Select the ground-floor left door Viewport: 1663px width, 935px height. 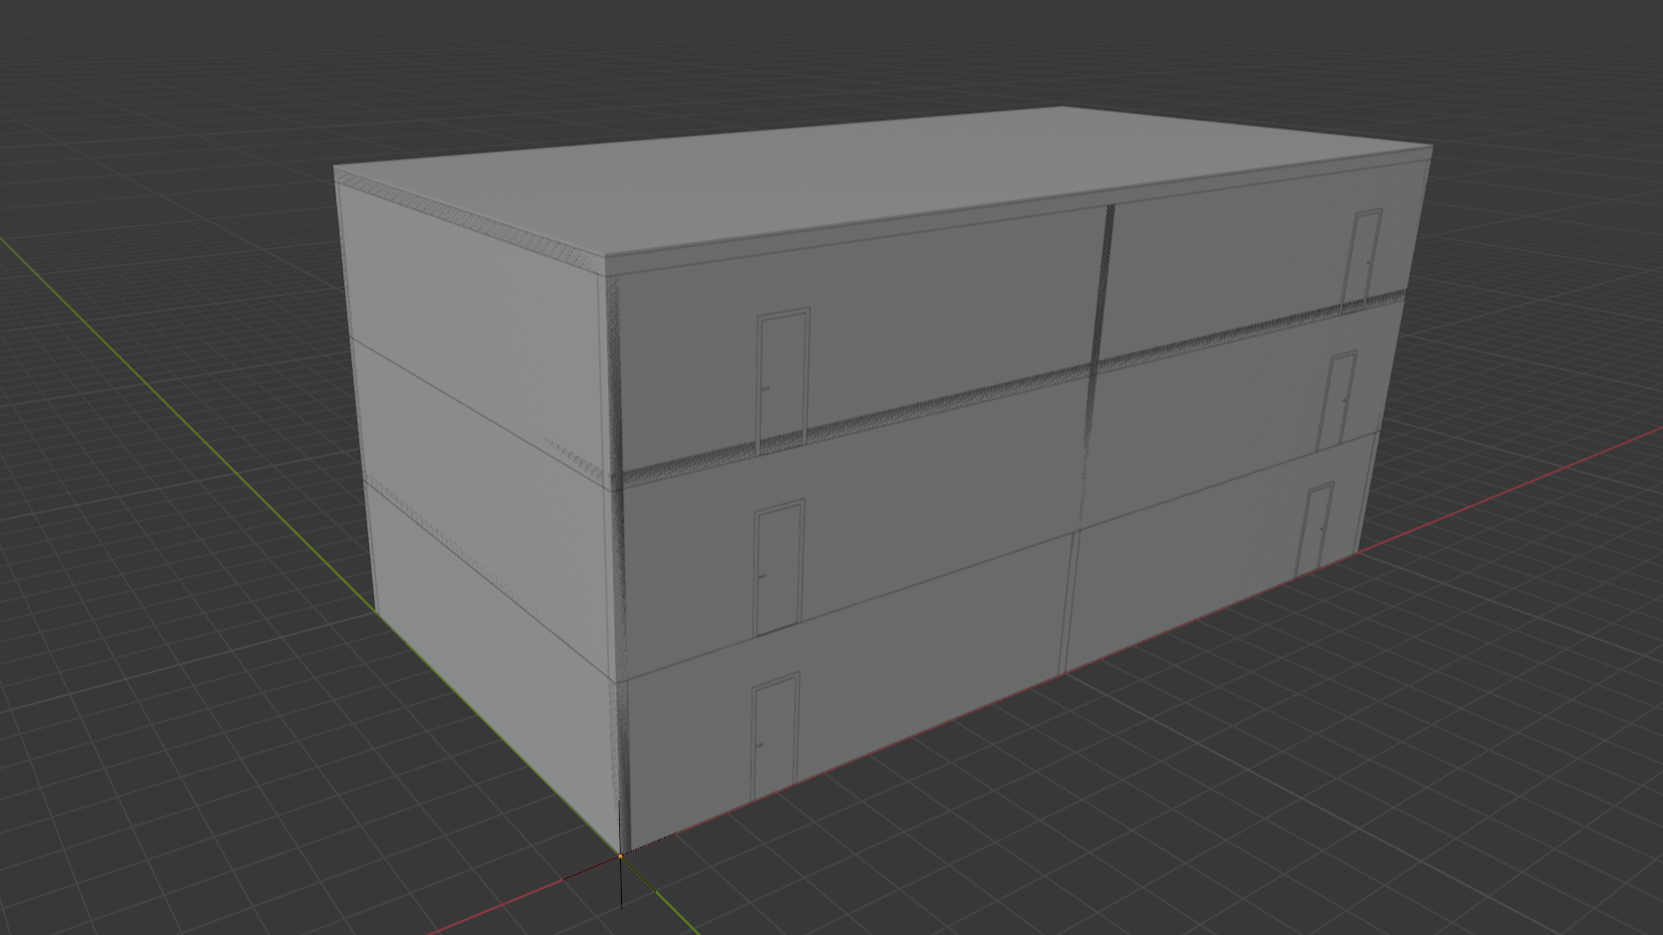774,737
